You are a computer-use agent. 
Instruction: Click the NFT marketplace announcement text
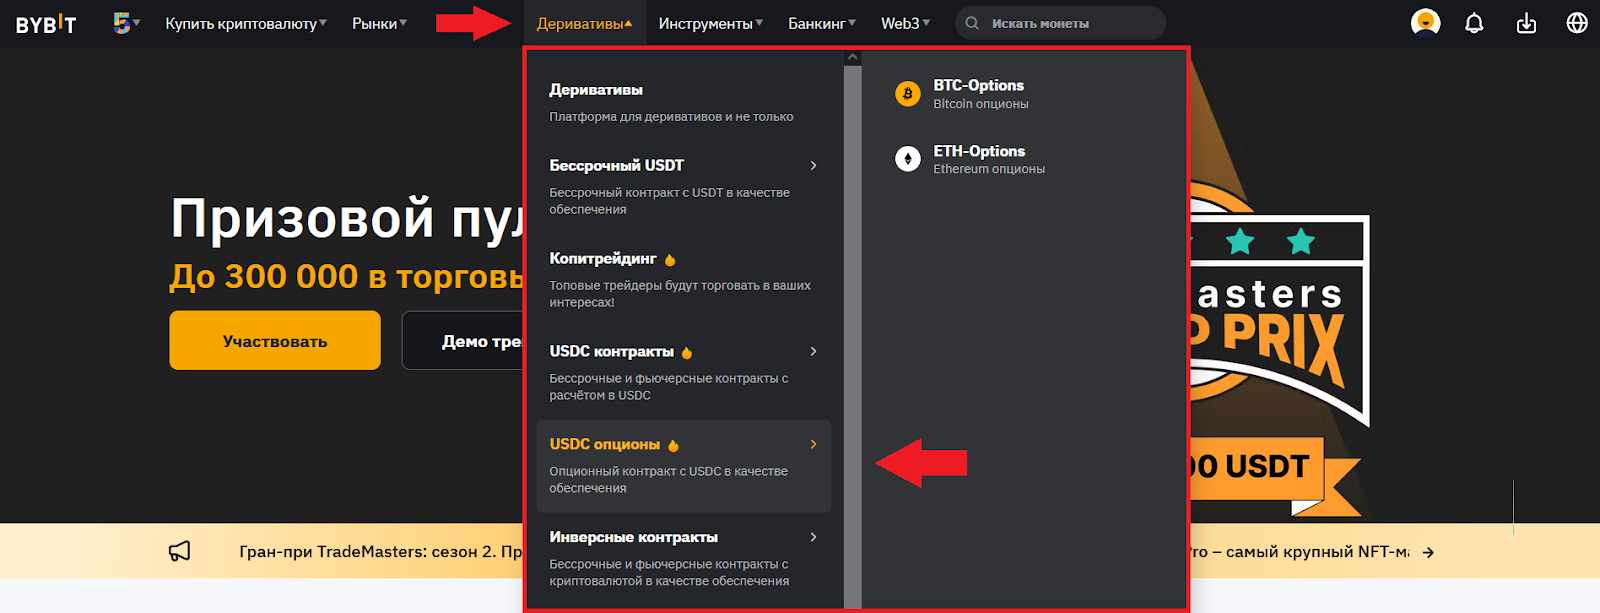click(x=1300, y=551)
